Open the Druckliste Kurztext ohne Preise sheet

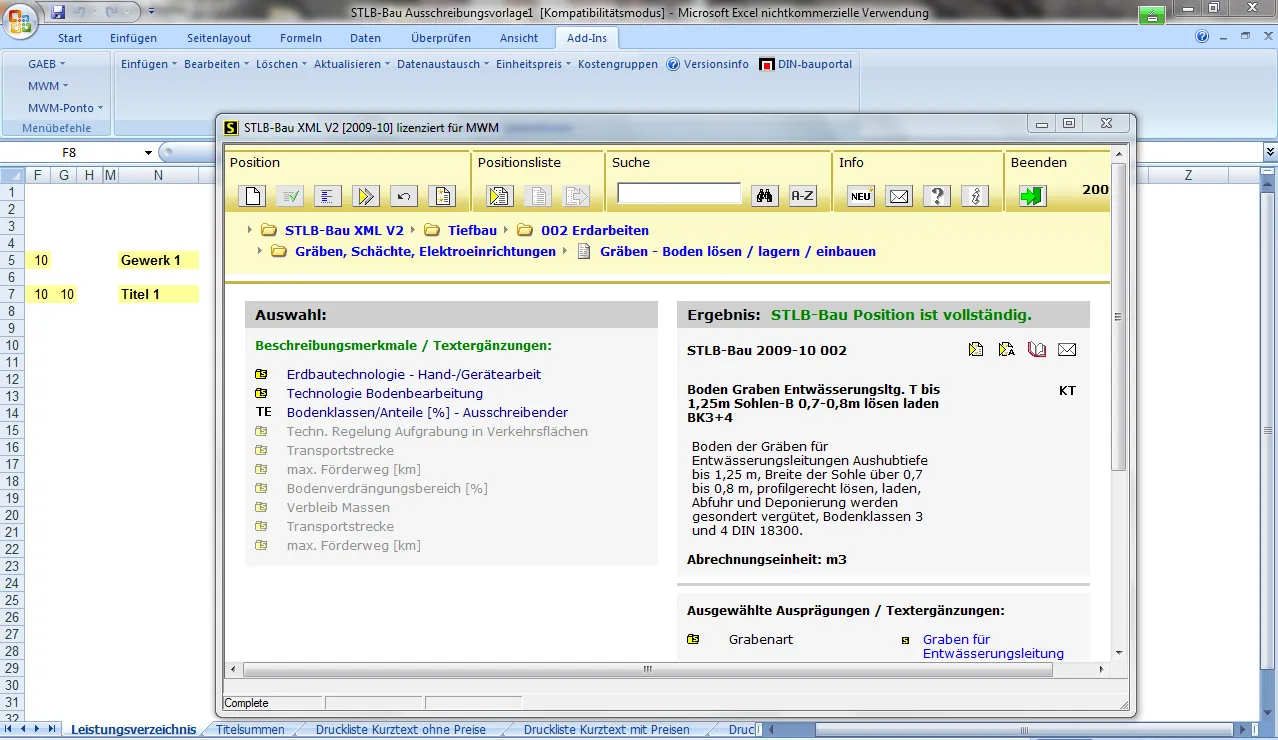[x=401, y=730]
